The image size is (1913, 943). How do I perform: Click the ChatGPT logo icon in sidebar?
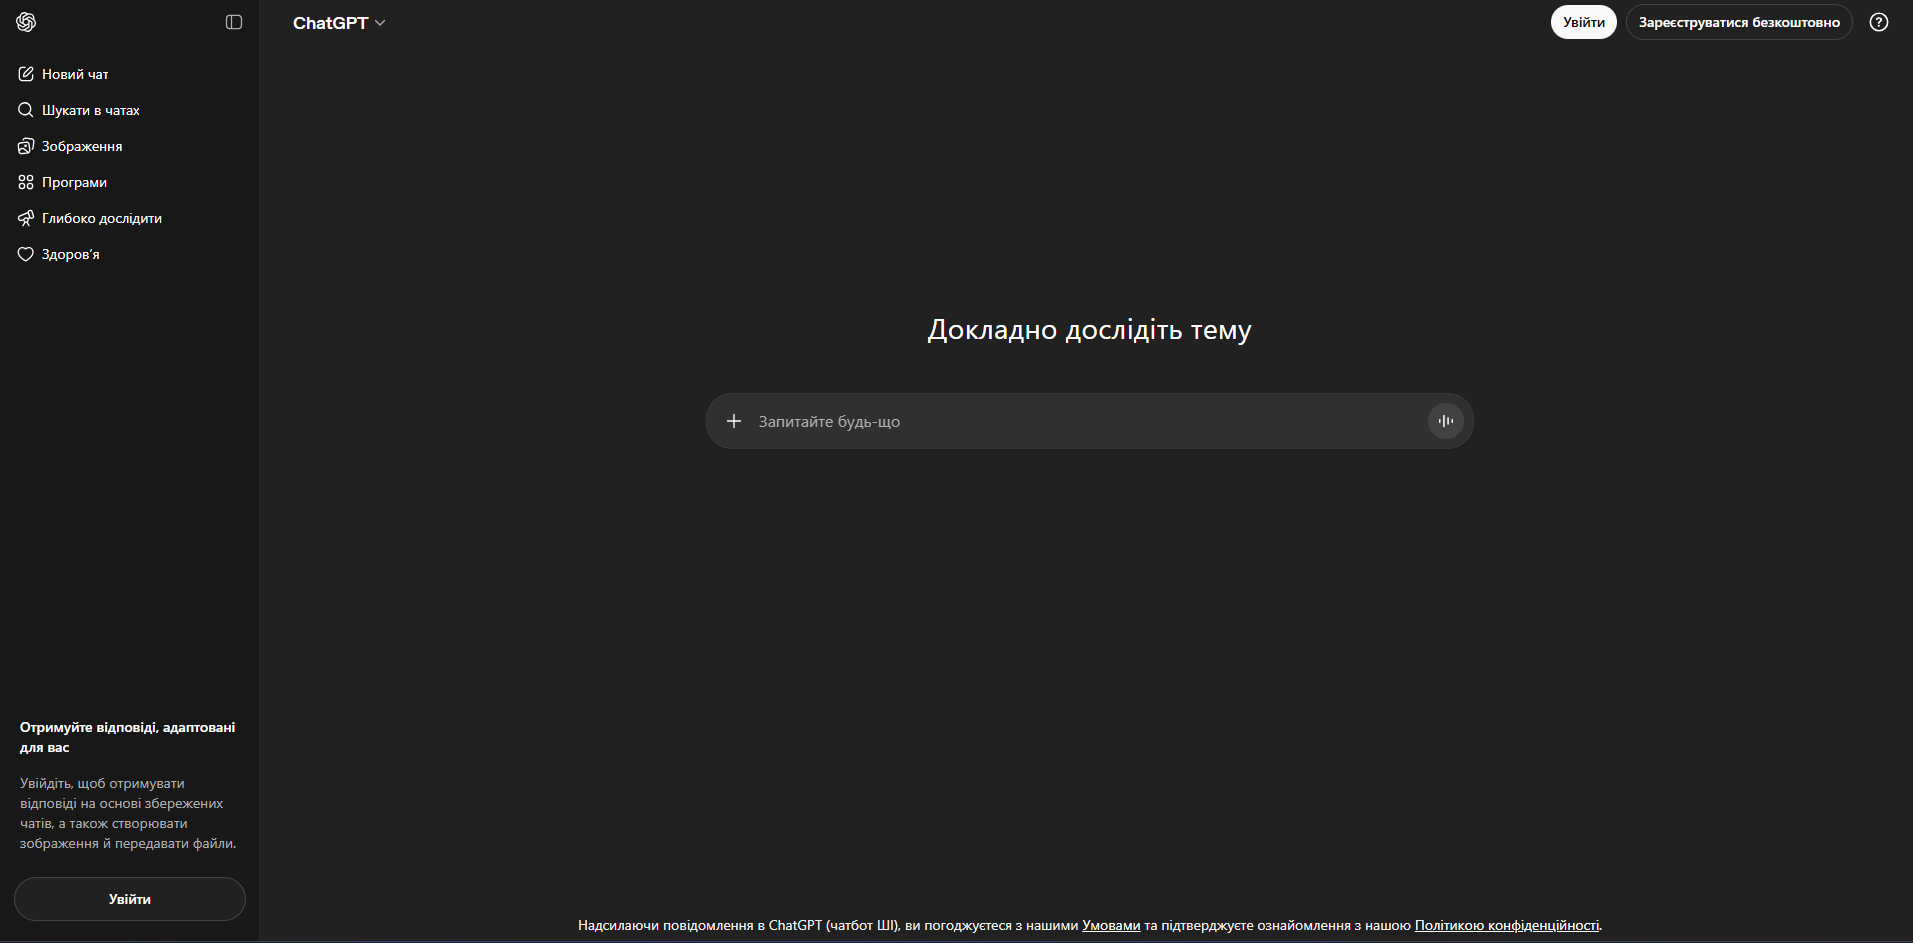pyautogui.click(x=26, y=22)
